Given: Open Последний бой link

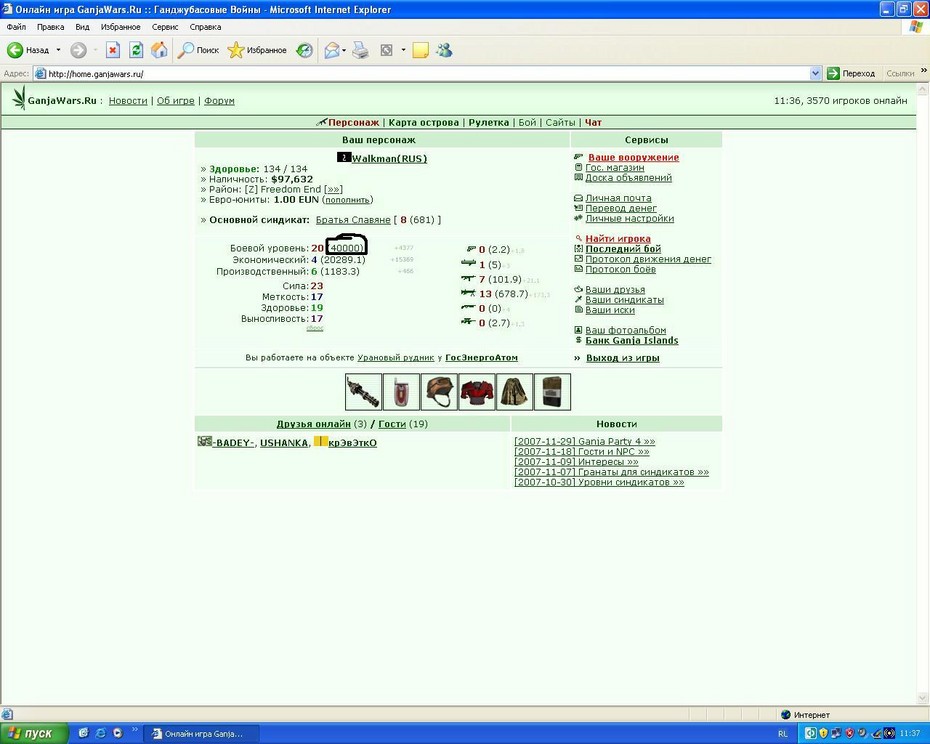Looking at the screenshot, I should coord(623,249).
